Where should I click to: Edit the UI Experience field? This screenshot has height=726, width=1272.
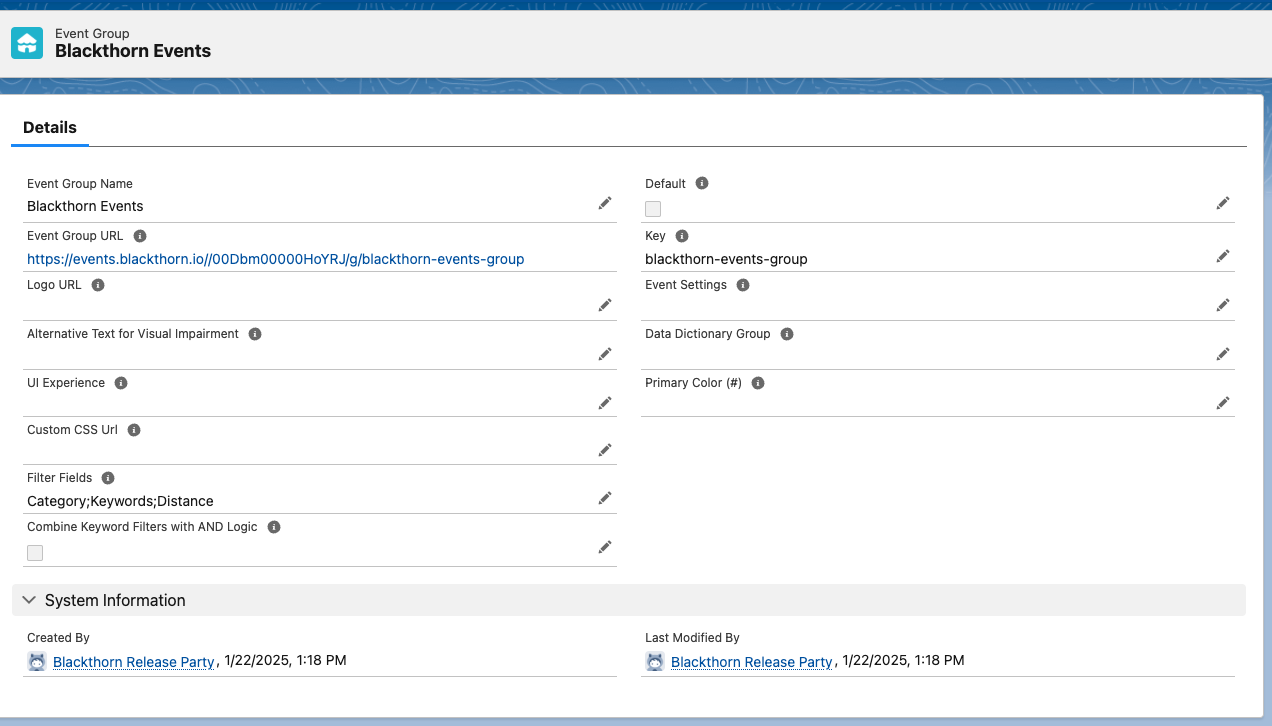605,403
